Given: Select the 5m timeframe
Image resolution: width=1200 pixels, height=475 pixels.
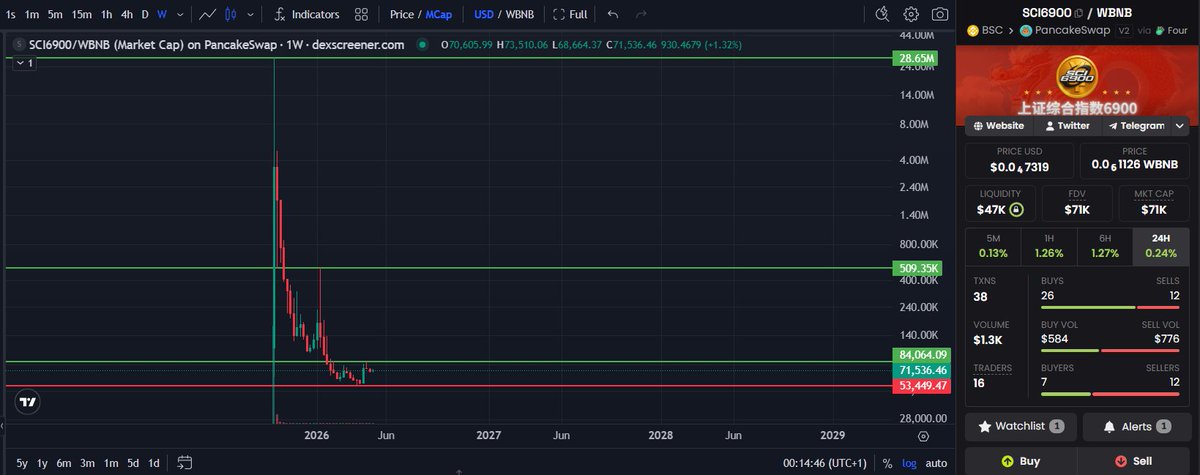Looking at the screenshot, I should coord(55,14).
